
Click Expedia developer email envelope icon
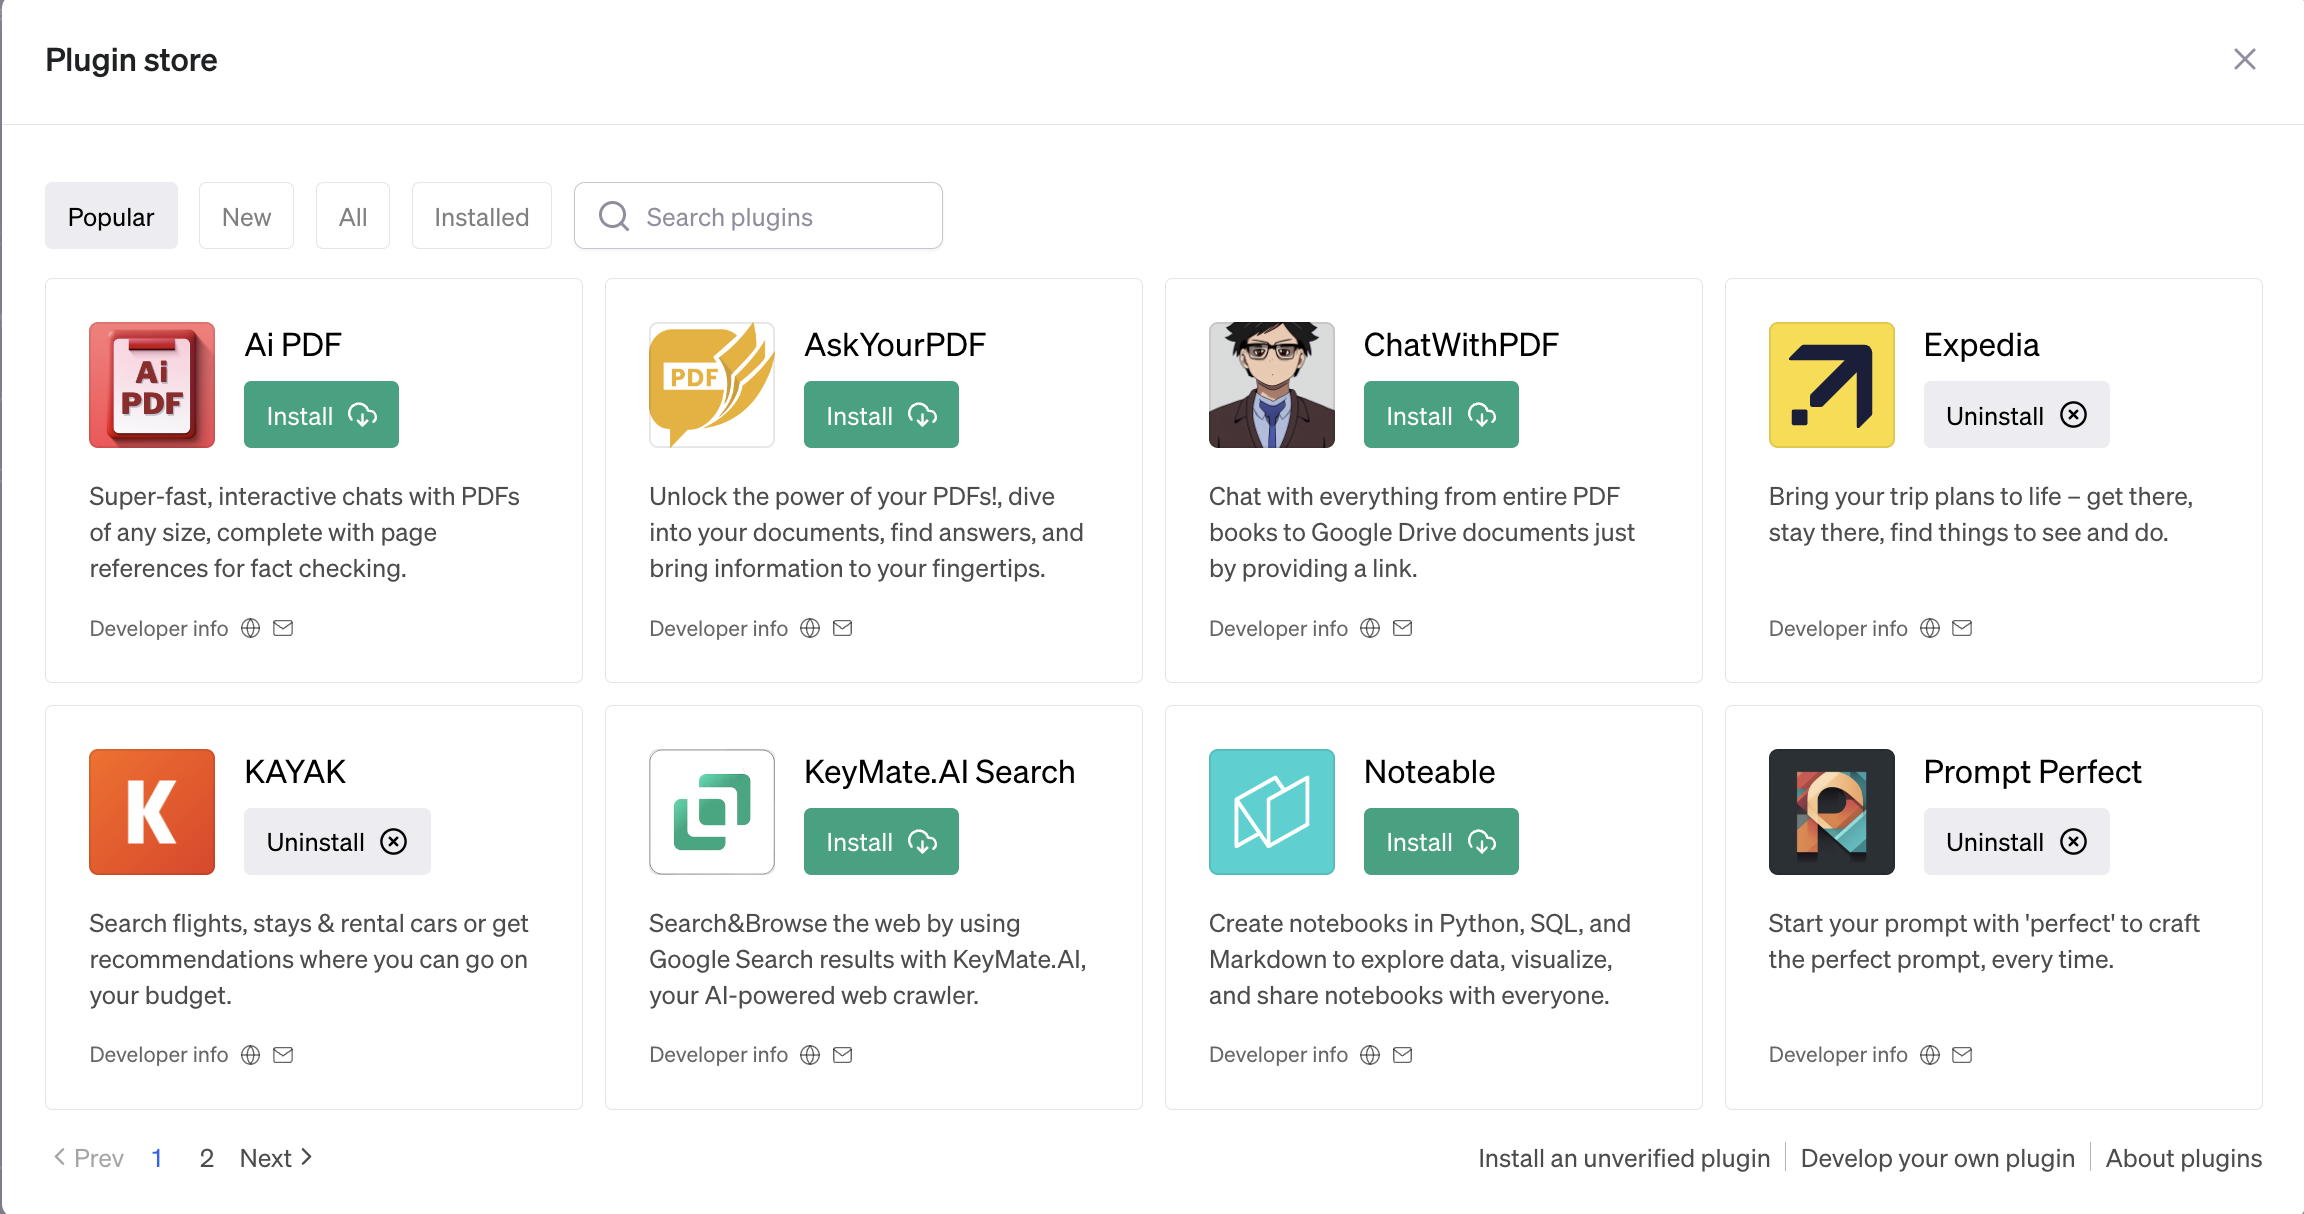point(1962,628)
